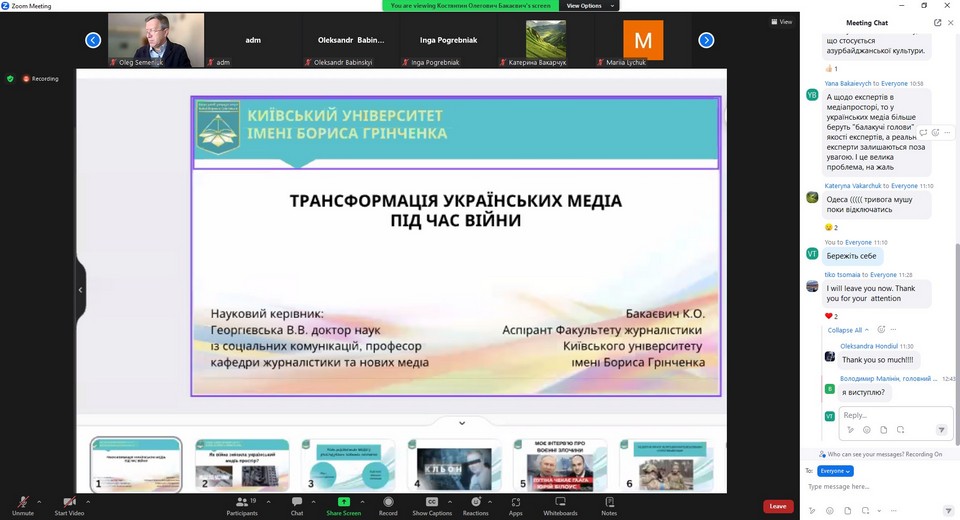The height and width of the screenshot is (520, 960).
Task: Open the View layout menu
Action: tap(781, 21)
